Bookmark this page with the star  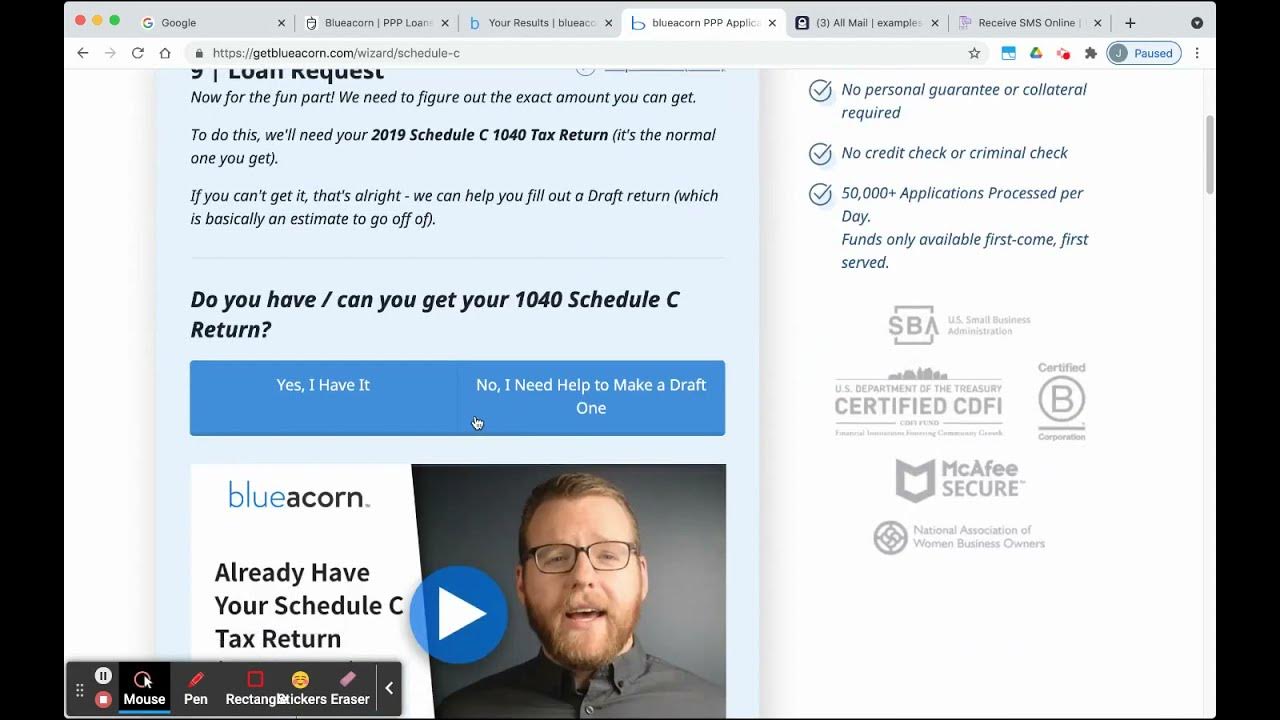(x=974, y=53)
